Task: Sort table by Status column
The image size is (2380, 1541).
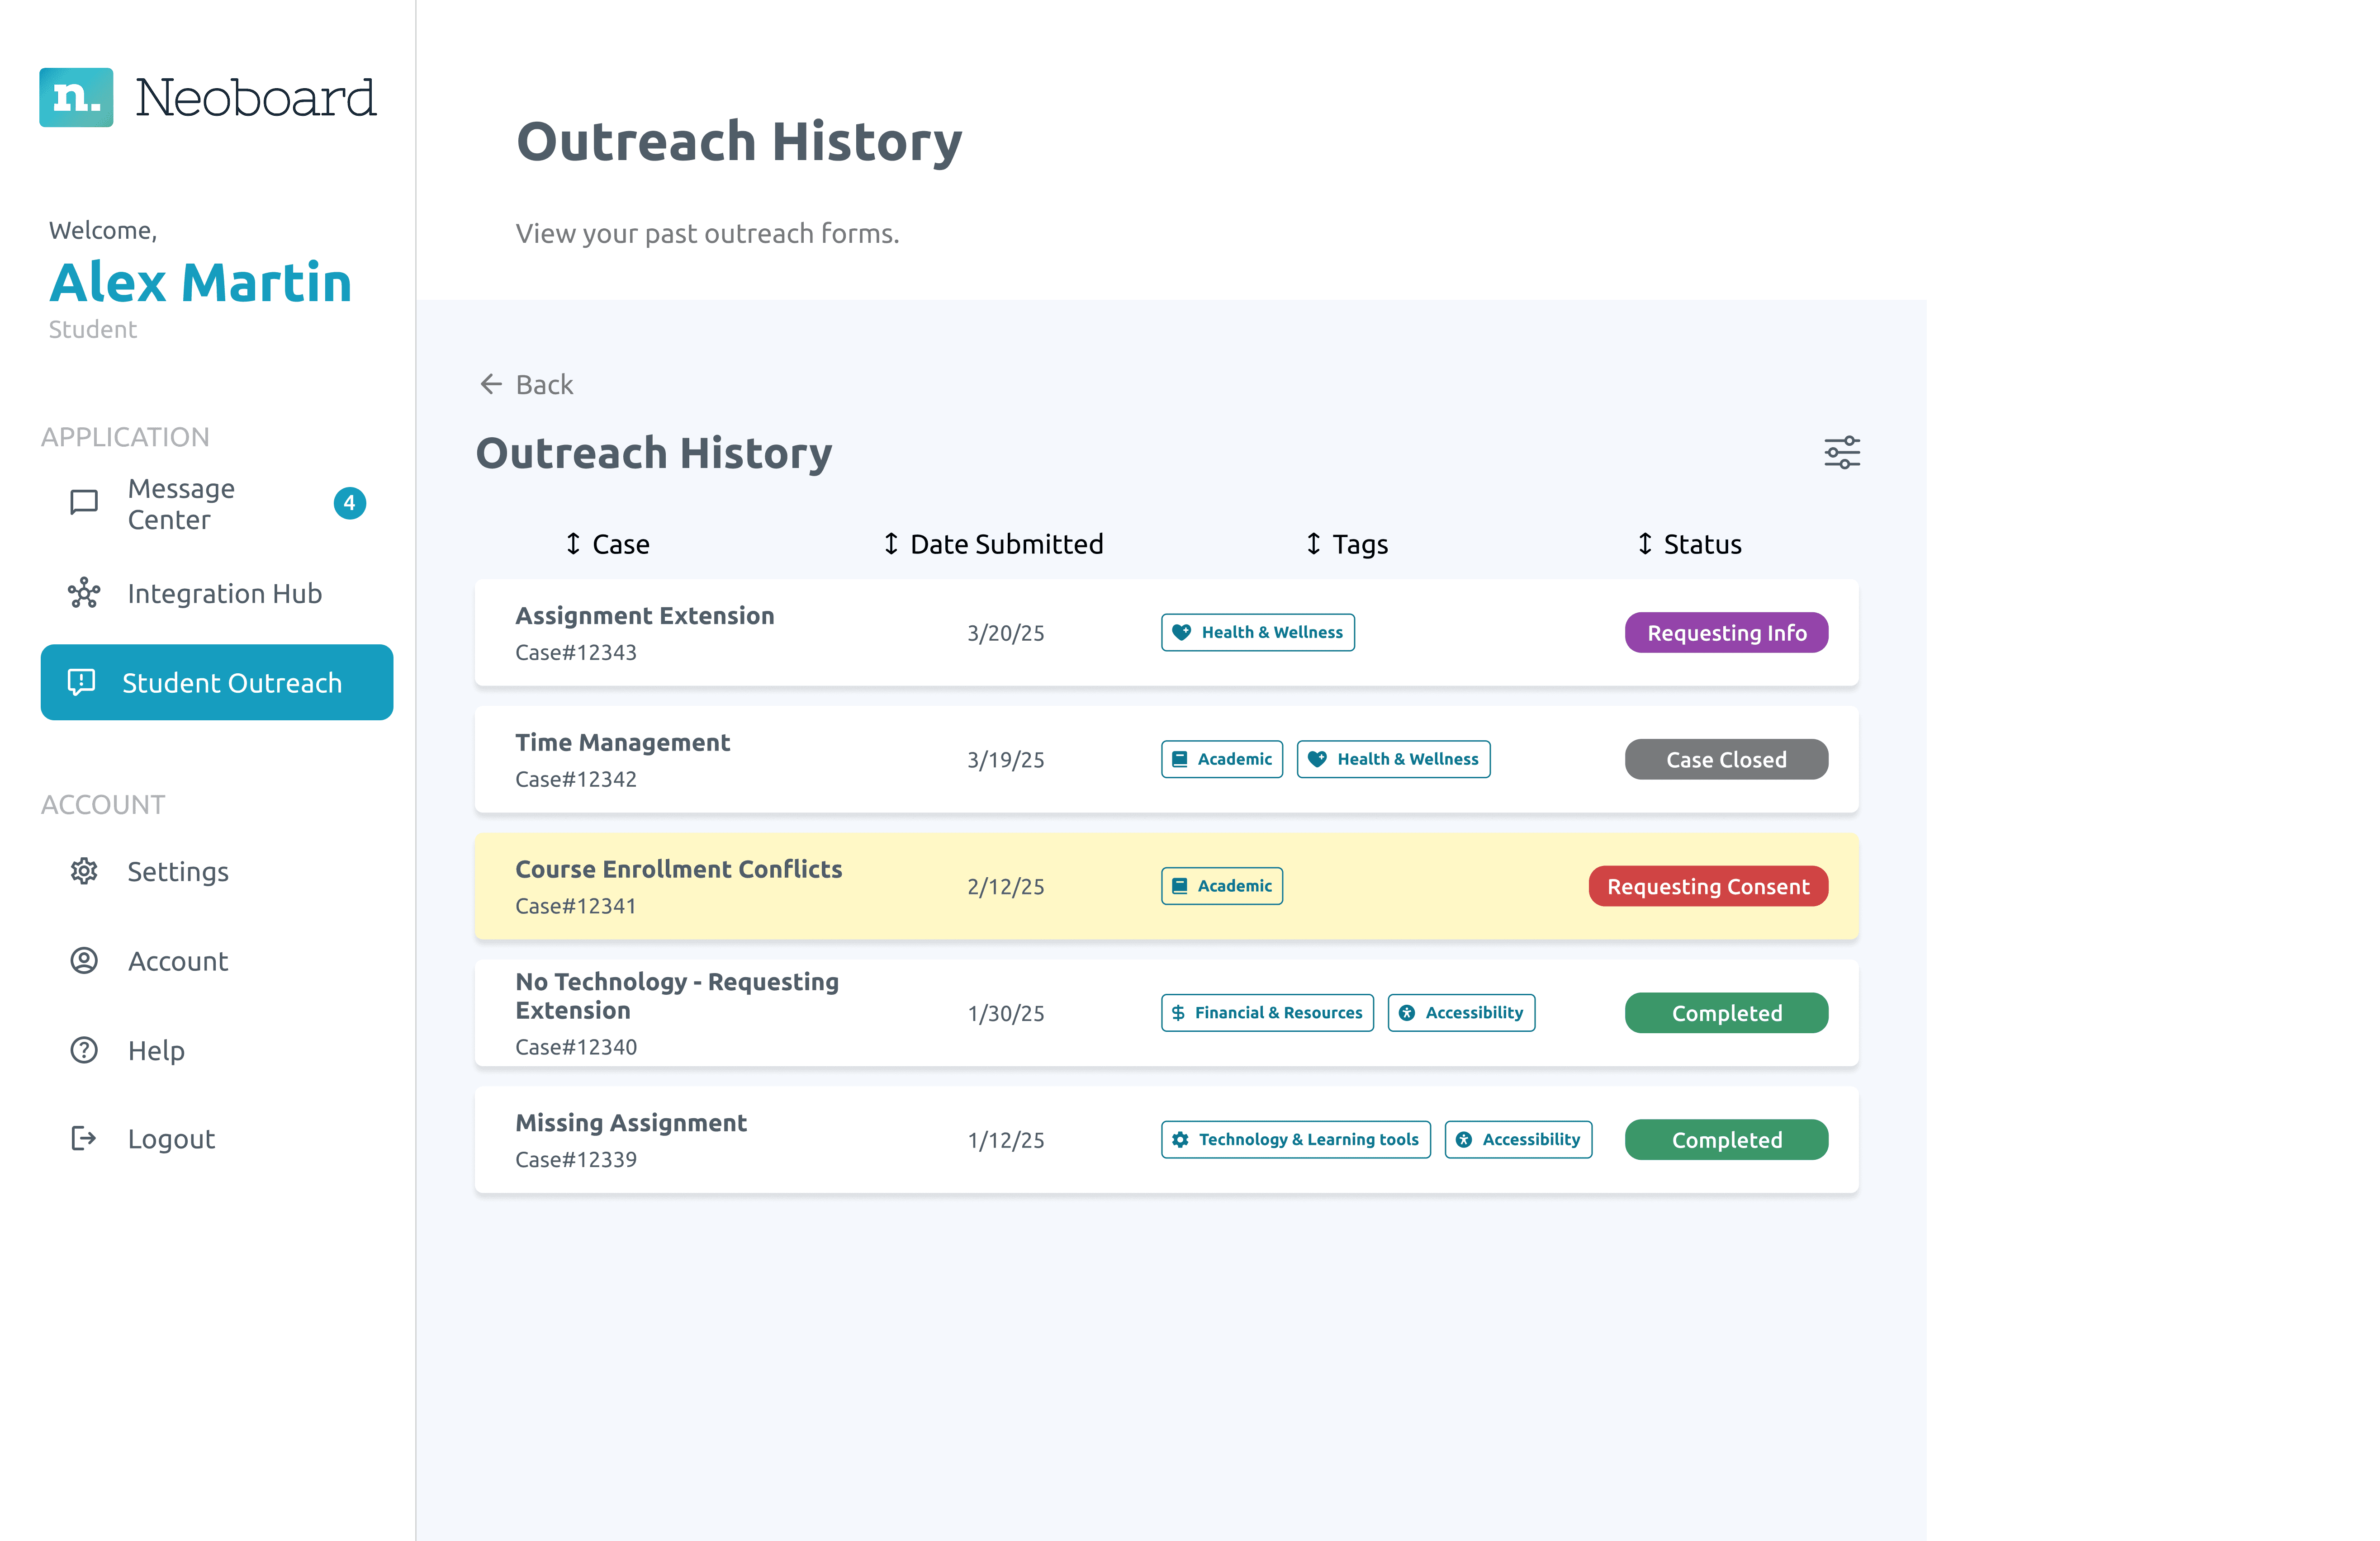Action: tap(1689, 544)
